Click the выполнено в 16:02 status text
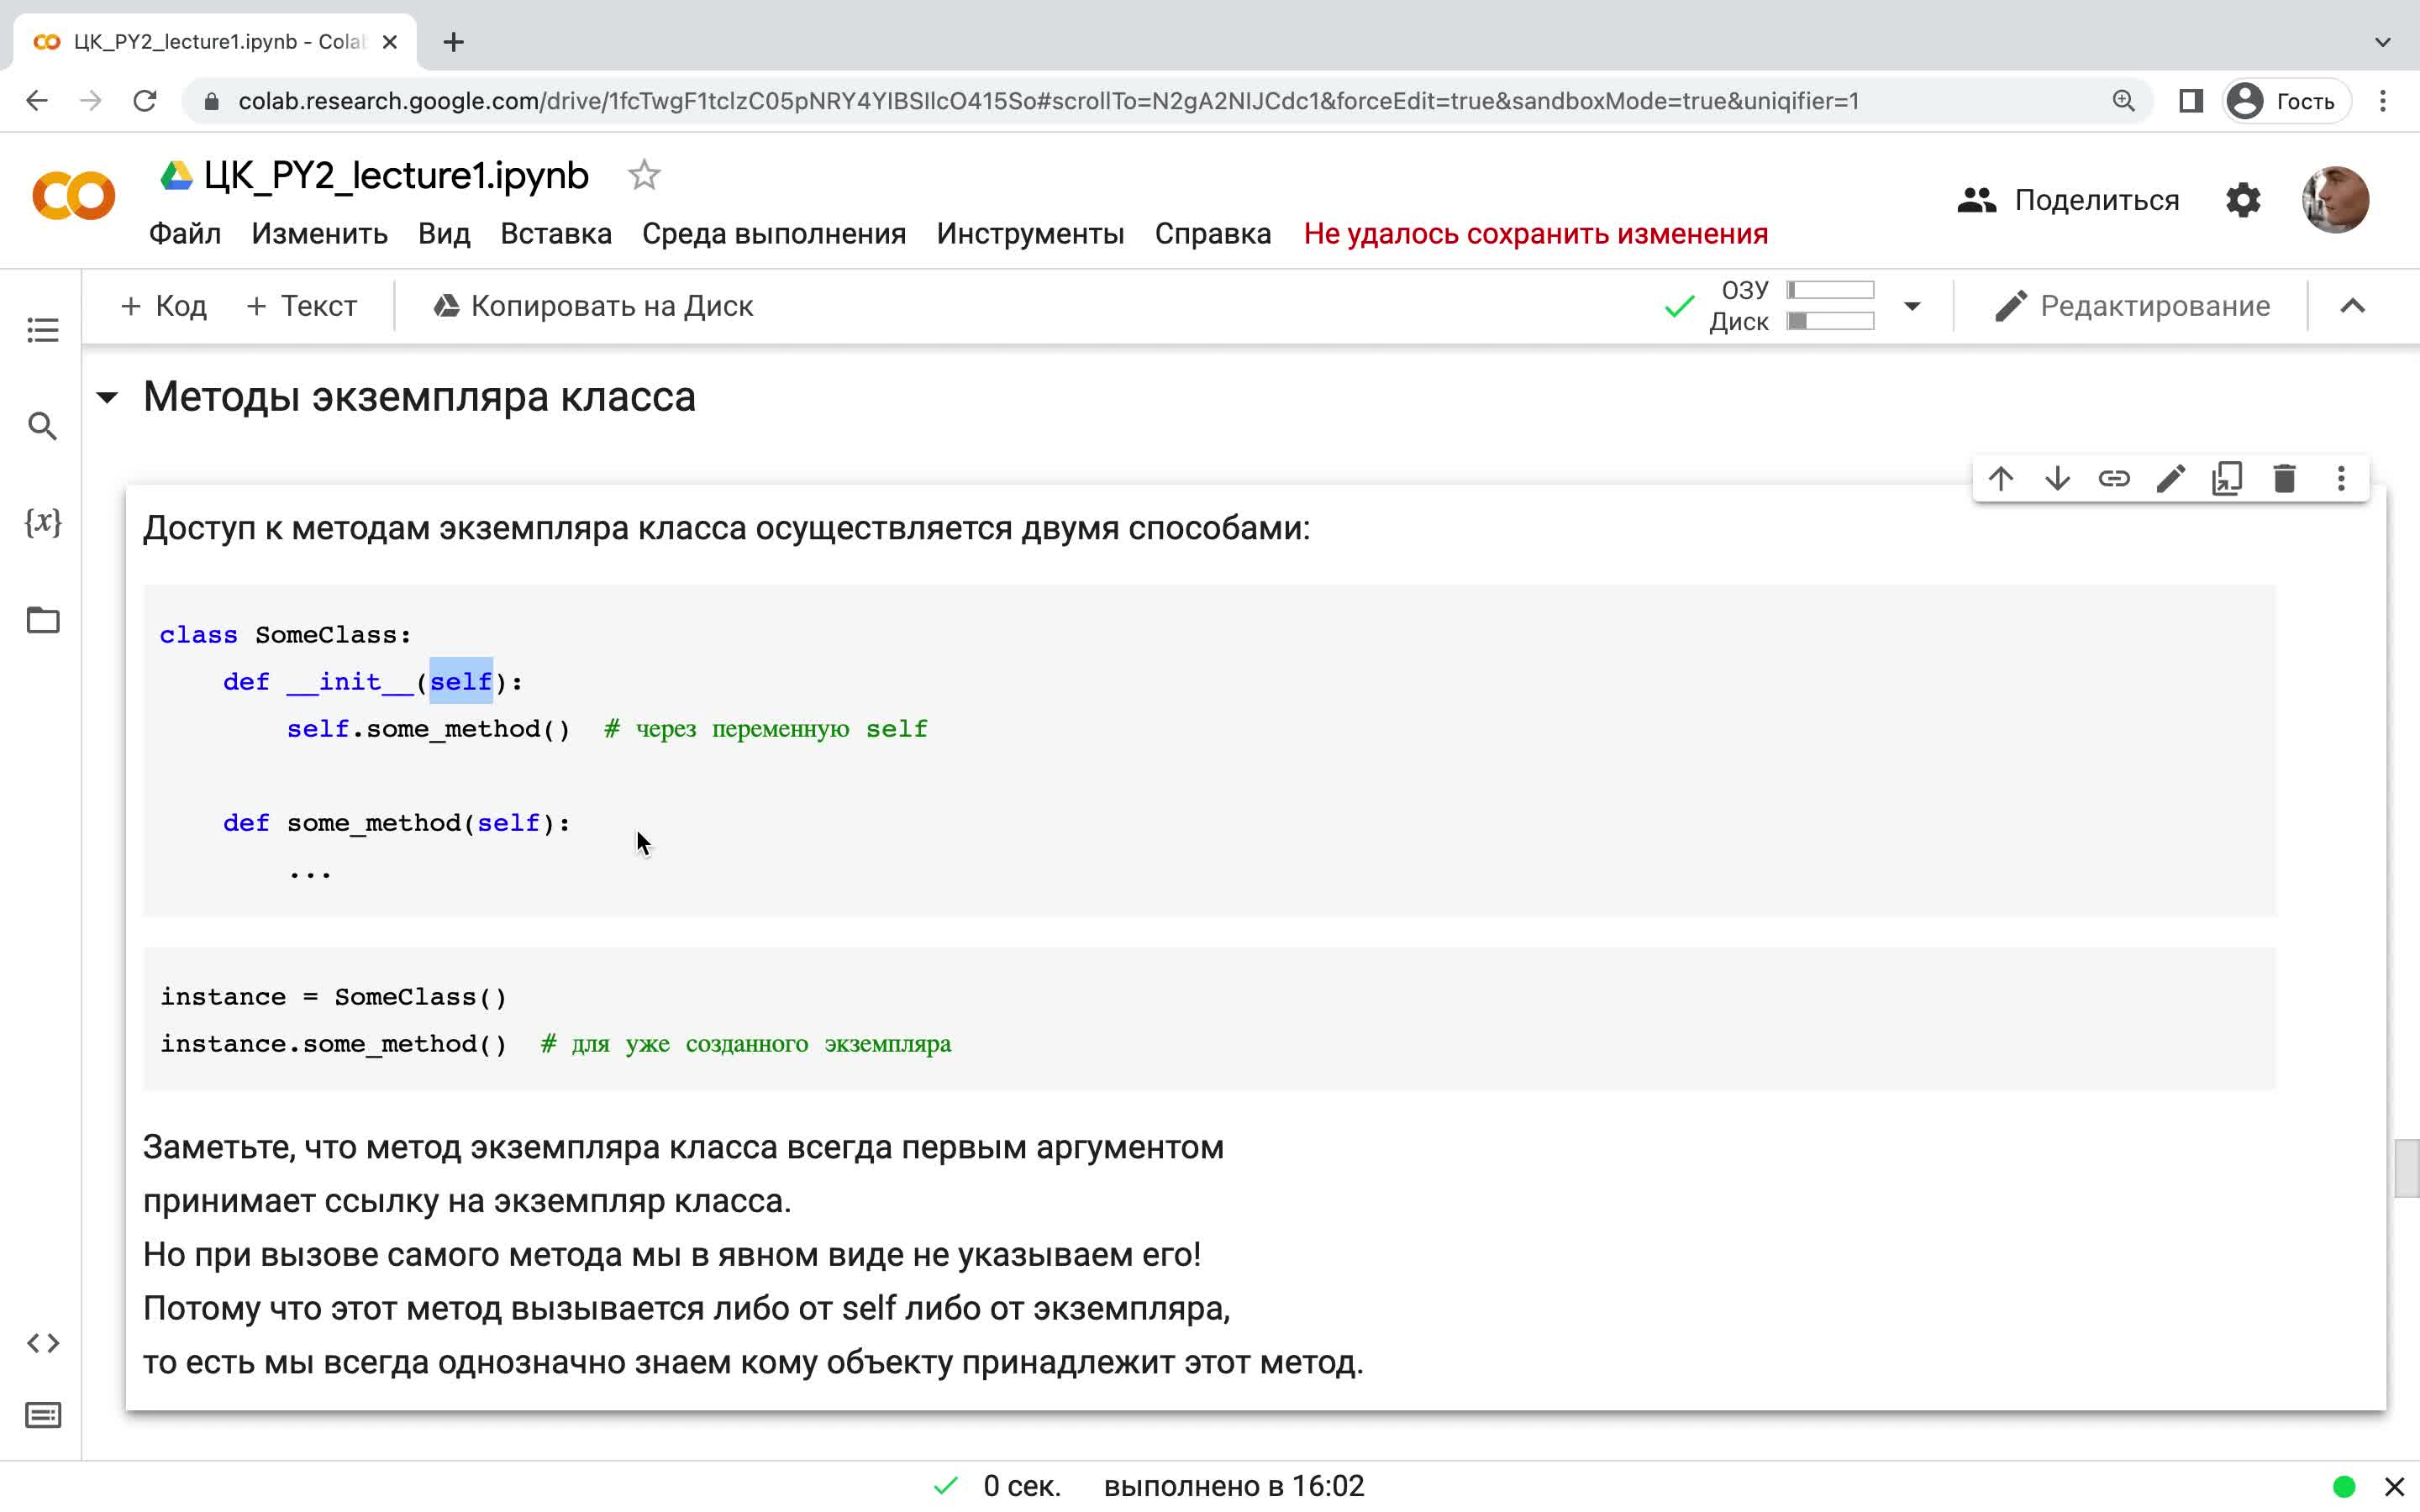This screenshot has width=2420, height=1512. click(1233, 1487)
